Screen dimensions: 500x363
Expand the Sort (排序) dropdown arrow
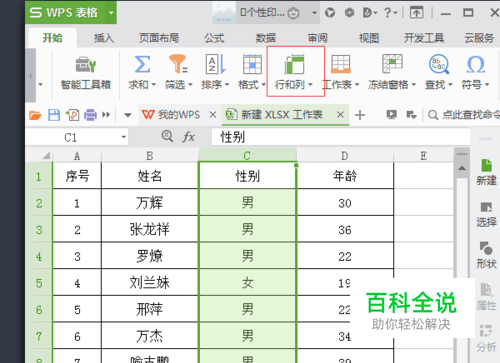pyautogui.click(x=227, y=85)
